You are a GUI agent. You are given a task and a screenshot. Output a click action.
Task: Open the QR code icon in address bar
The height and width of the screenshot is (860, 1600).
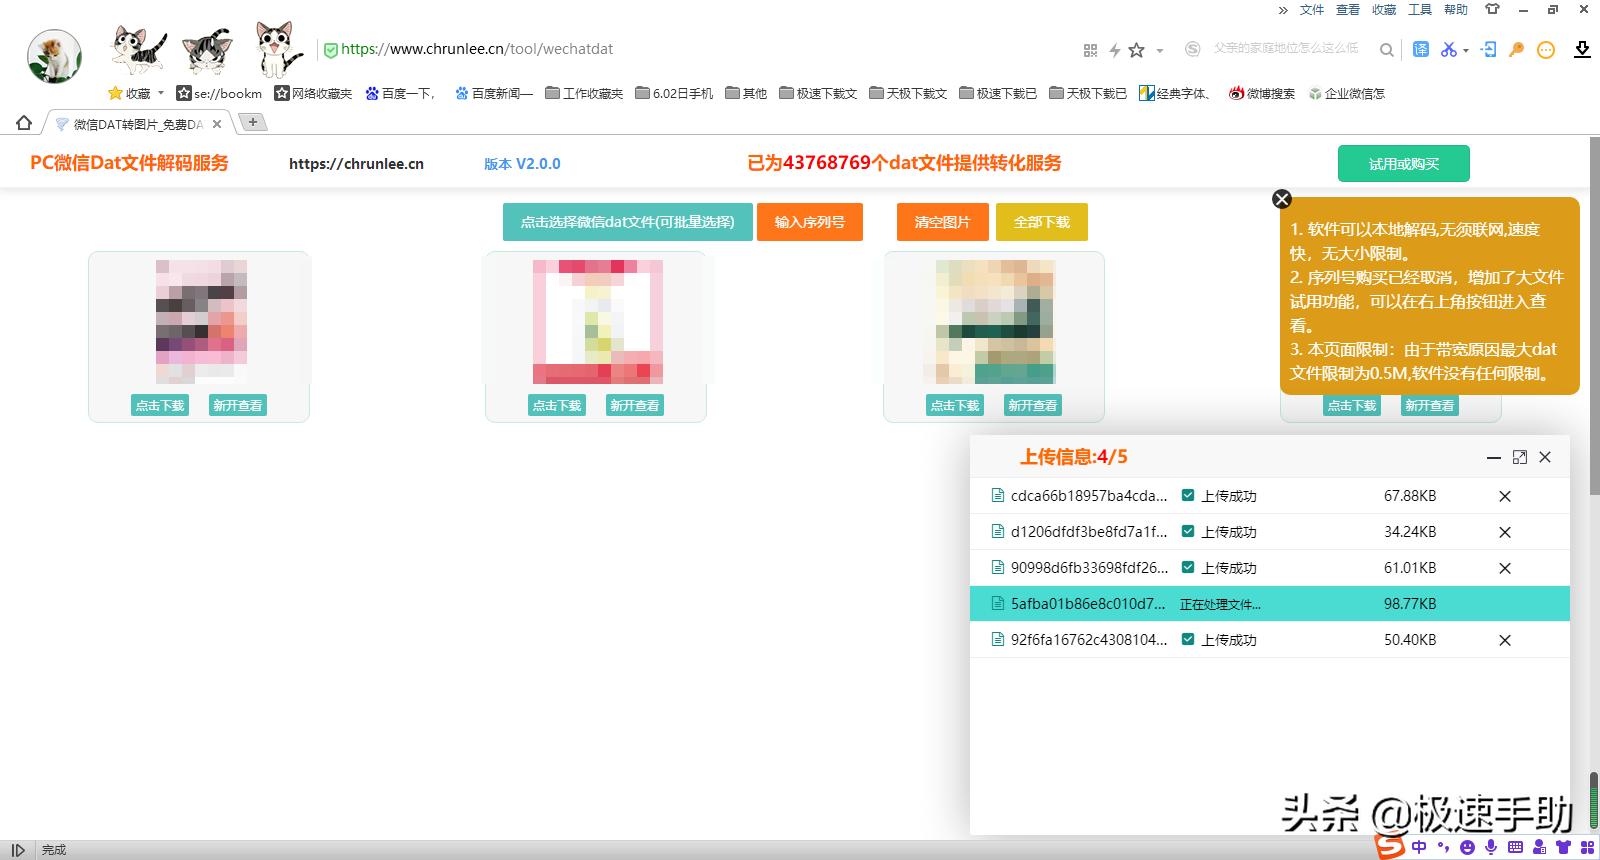1090,50
